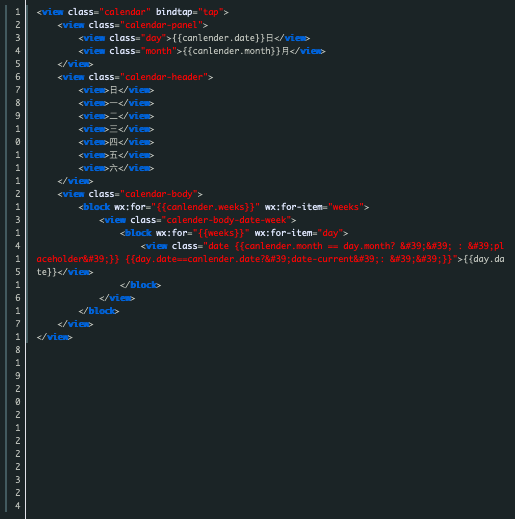Select the "month" class string
Image resolution: width=515 pixels, height=519 pixels.
click(x=159, y=51)
